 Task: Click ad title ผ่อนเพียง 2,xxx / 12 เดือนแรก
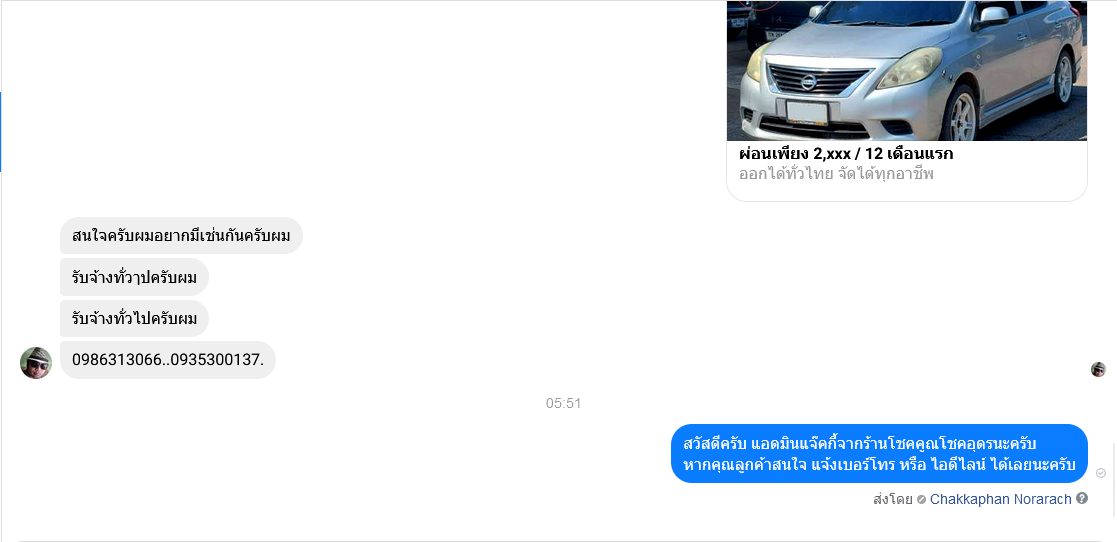(846, 154)
